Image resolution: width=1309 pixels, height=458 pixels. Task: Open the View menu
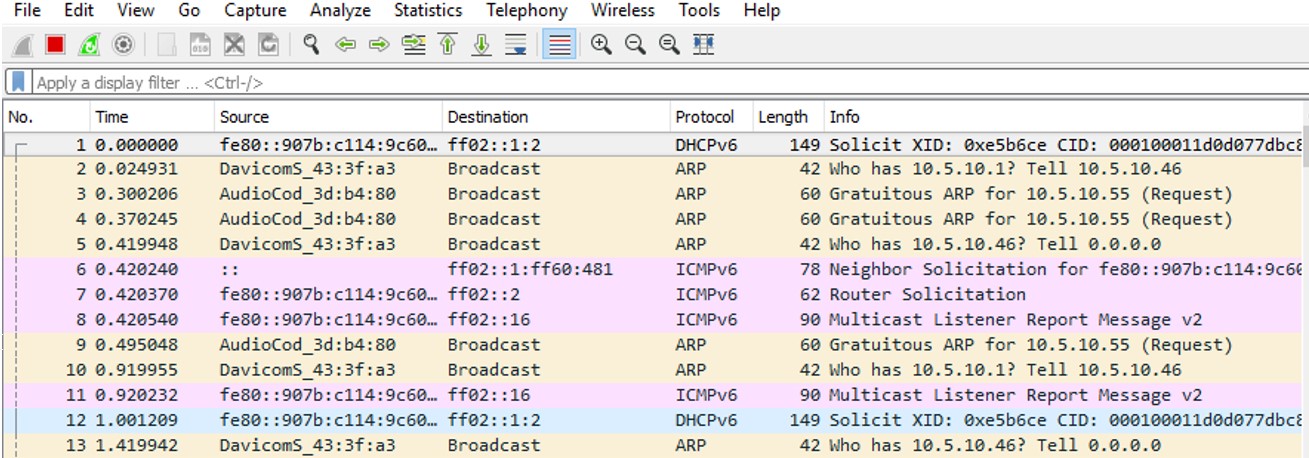tap(136, 11)
